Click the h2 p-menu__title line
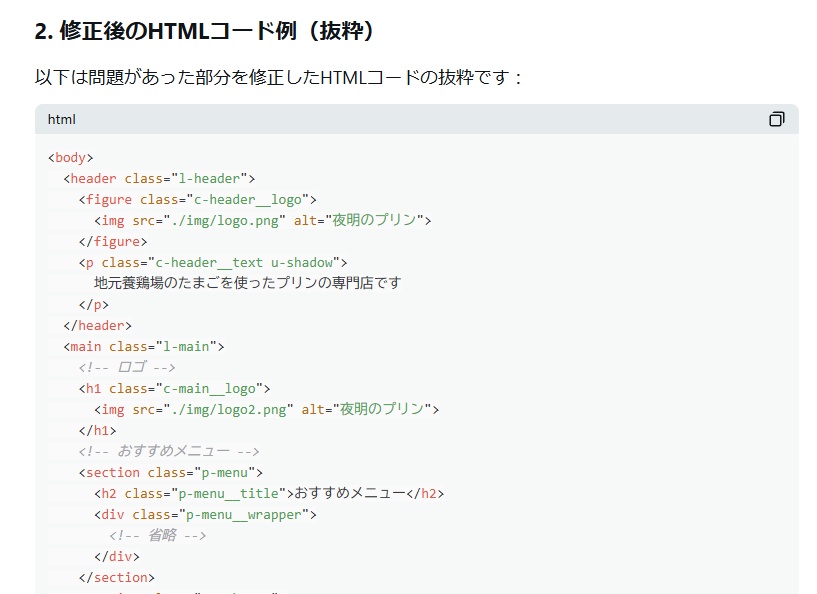817x594 pixels. pos(269,493)
